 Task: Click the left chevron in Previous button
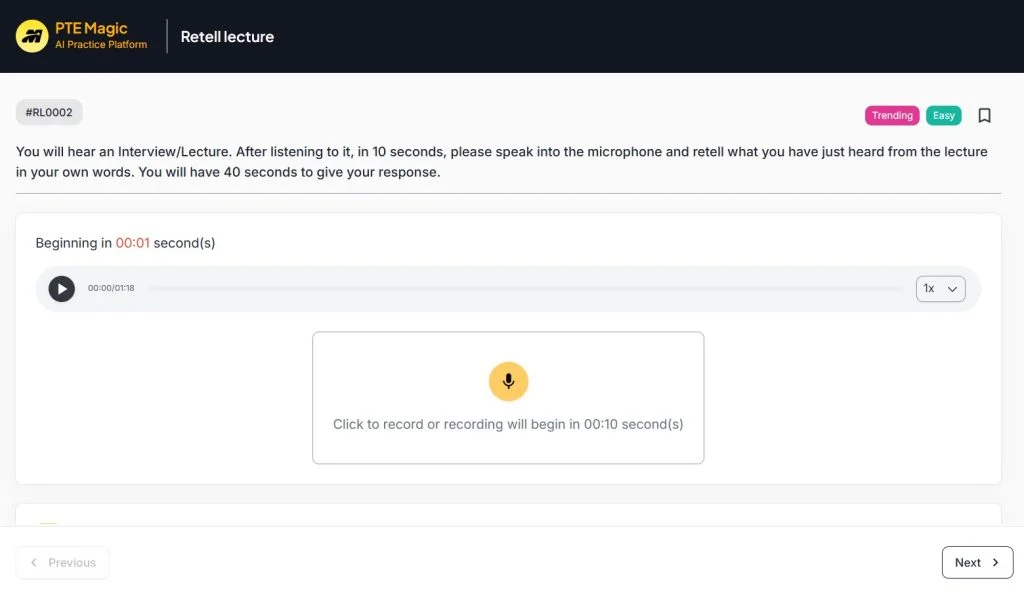tap(34, 562)
